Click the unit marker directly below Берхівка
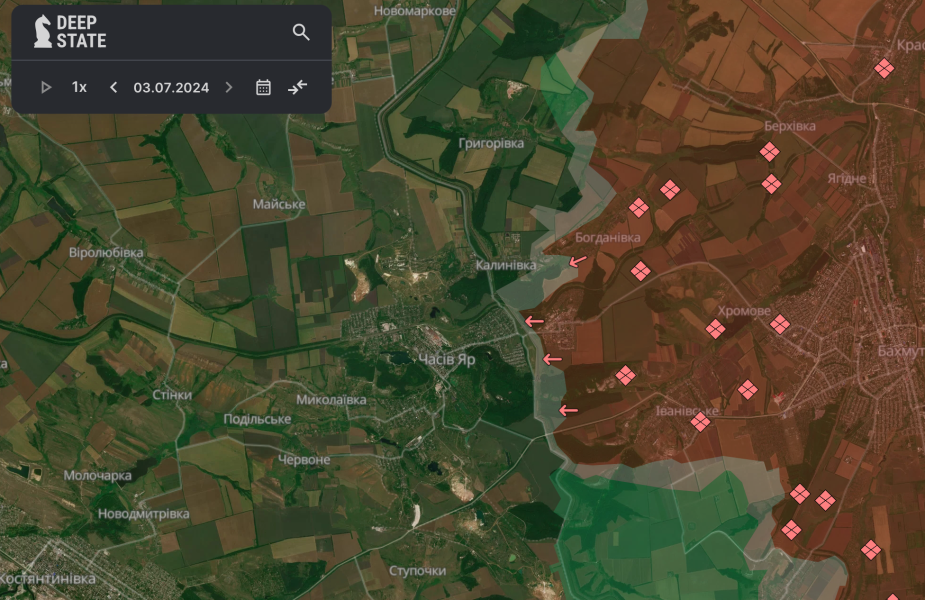This screenshot has height=600, width=925. pyautogui.click(x=769, y=152)
